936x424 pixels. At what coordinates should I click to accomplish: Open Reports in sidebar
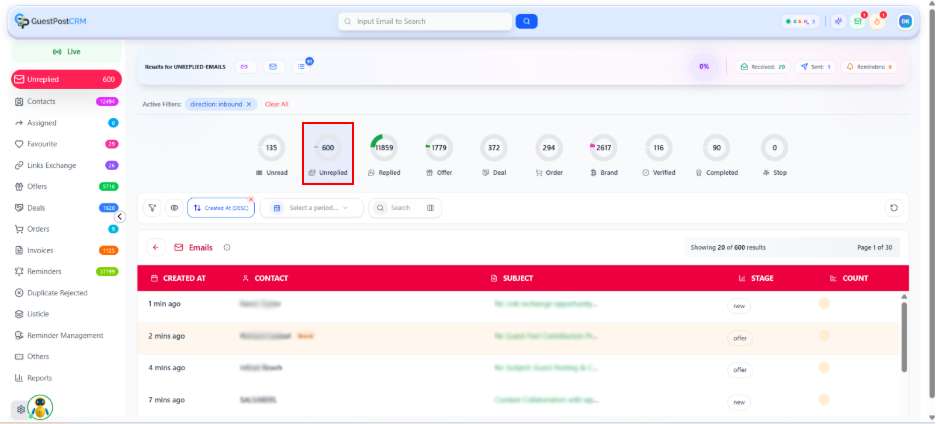click(x=66, y=378)
